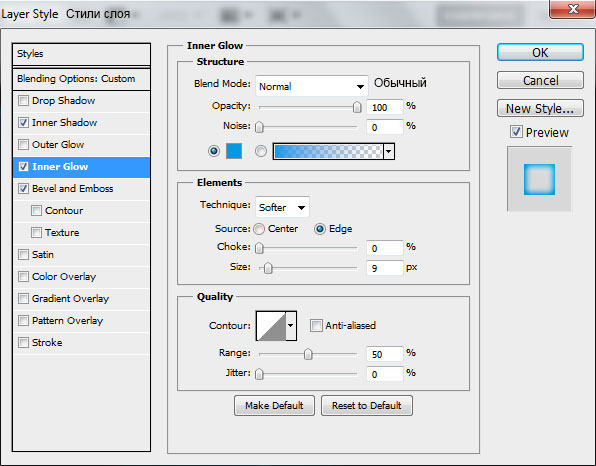
Task: Click the blue glow color swatch
Action: [234, 151]
